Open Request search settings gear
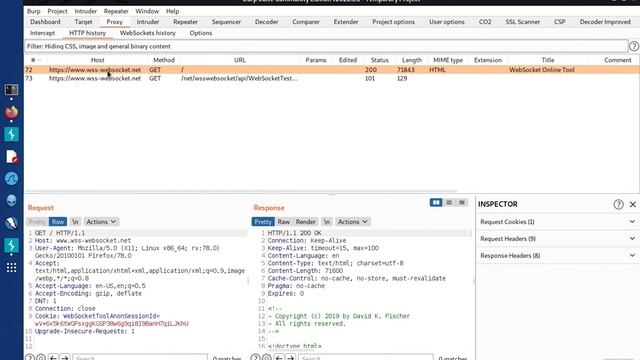 (x=41, y=358)
